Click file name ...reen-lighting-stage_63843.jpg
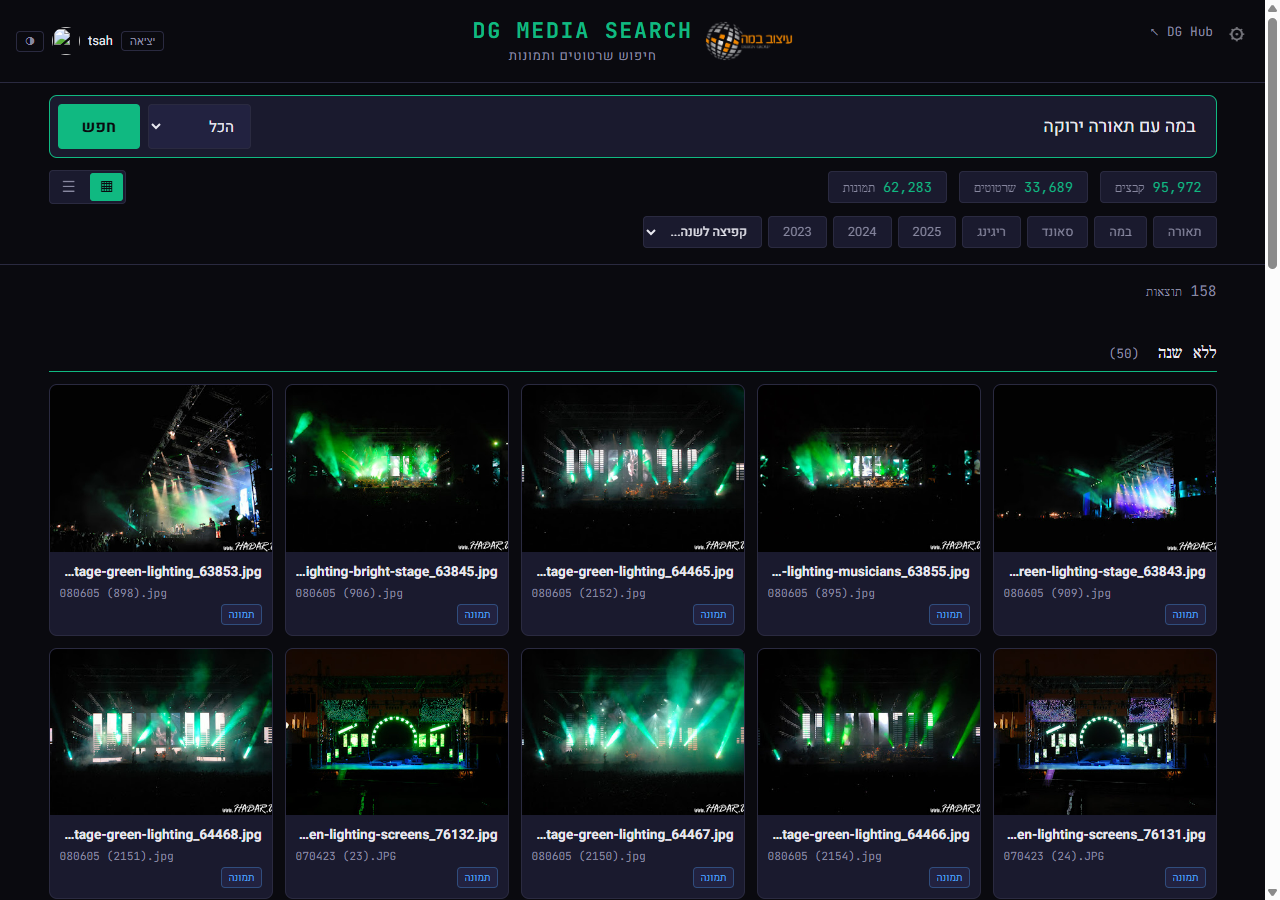1280x900 pixels. coord(1105,572)
